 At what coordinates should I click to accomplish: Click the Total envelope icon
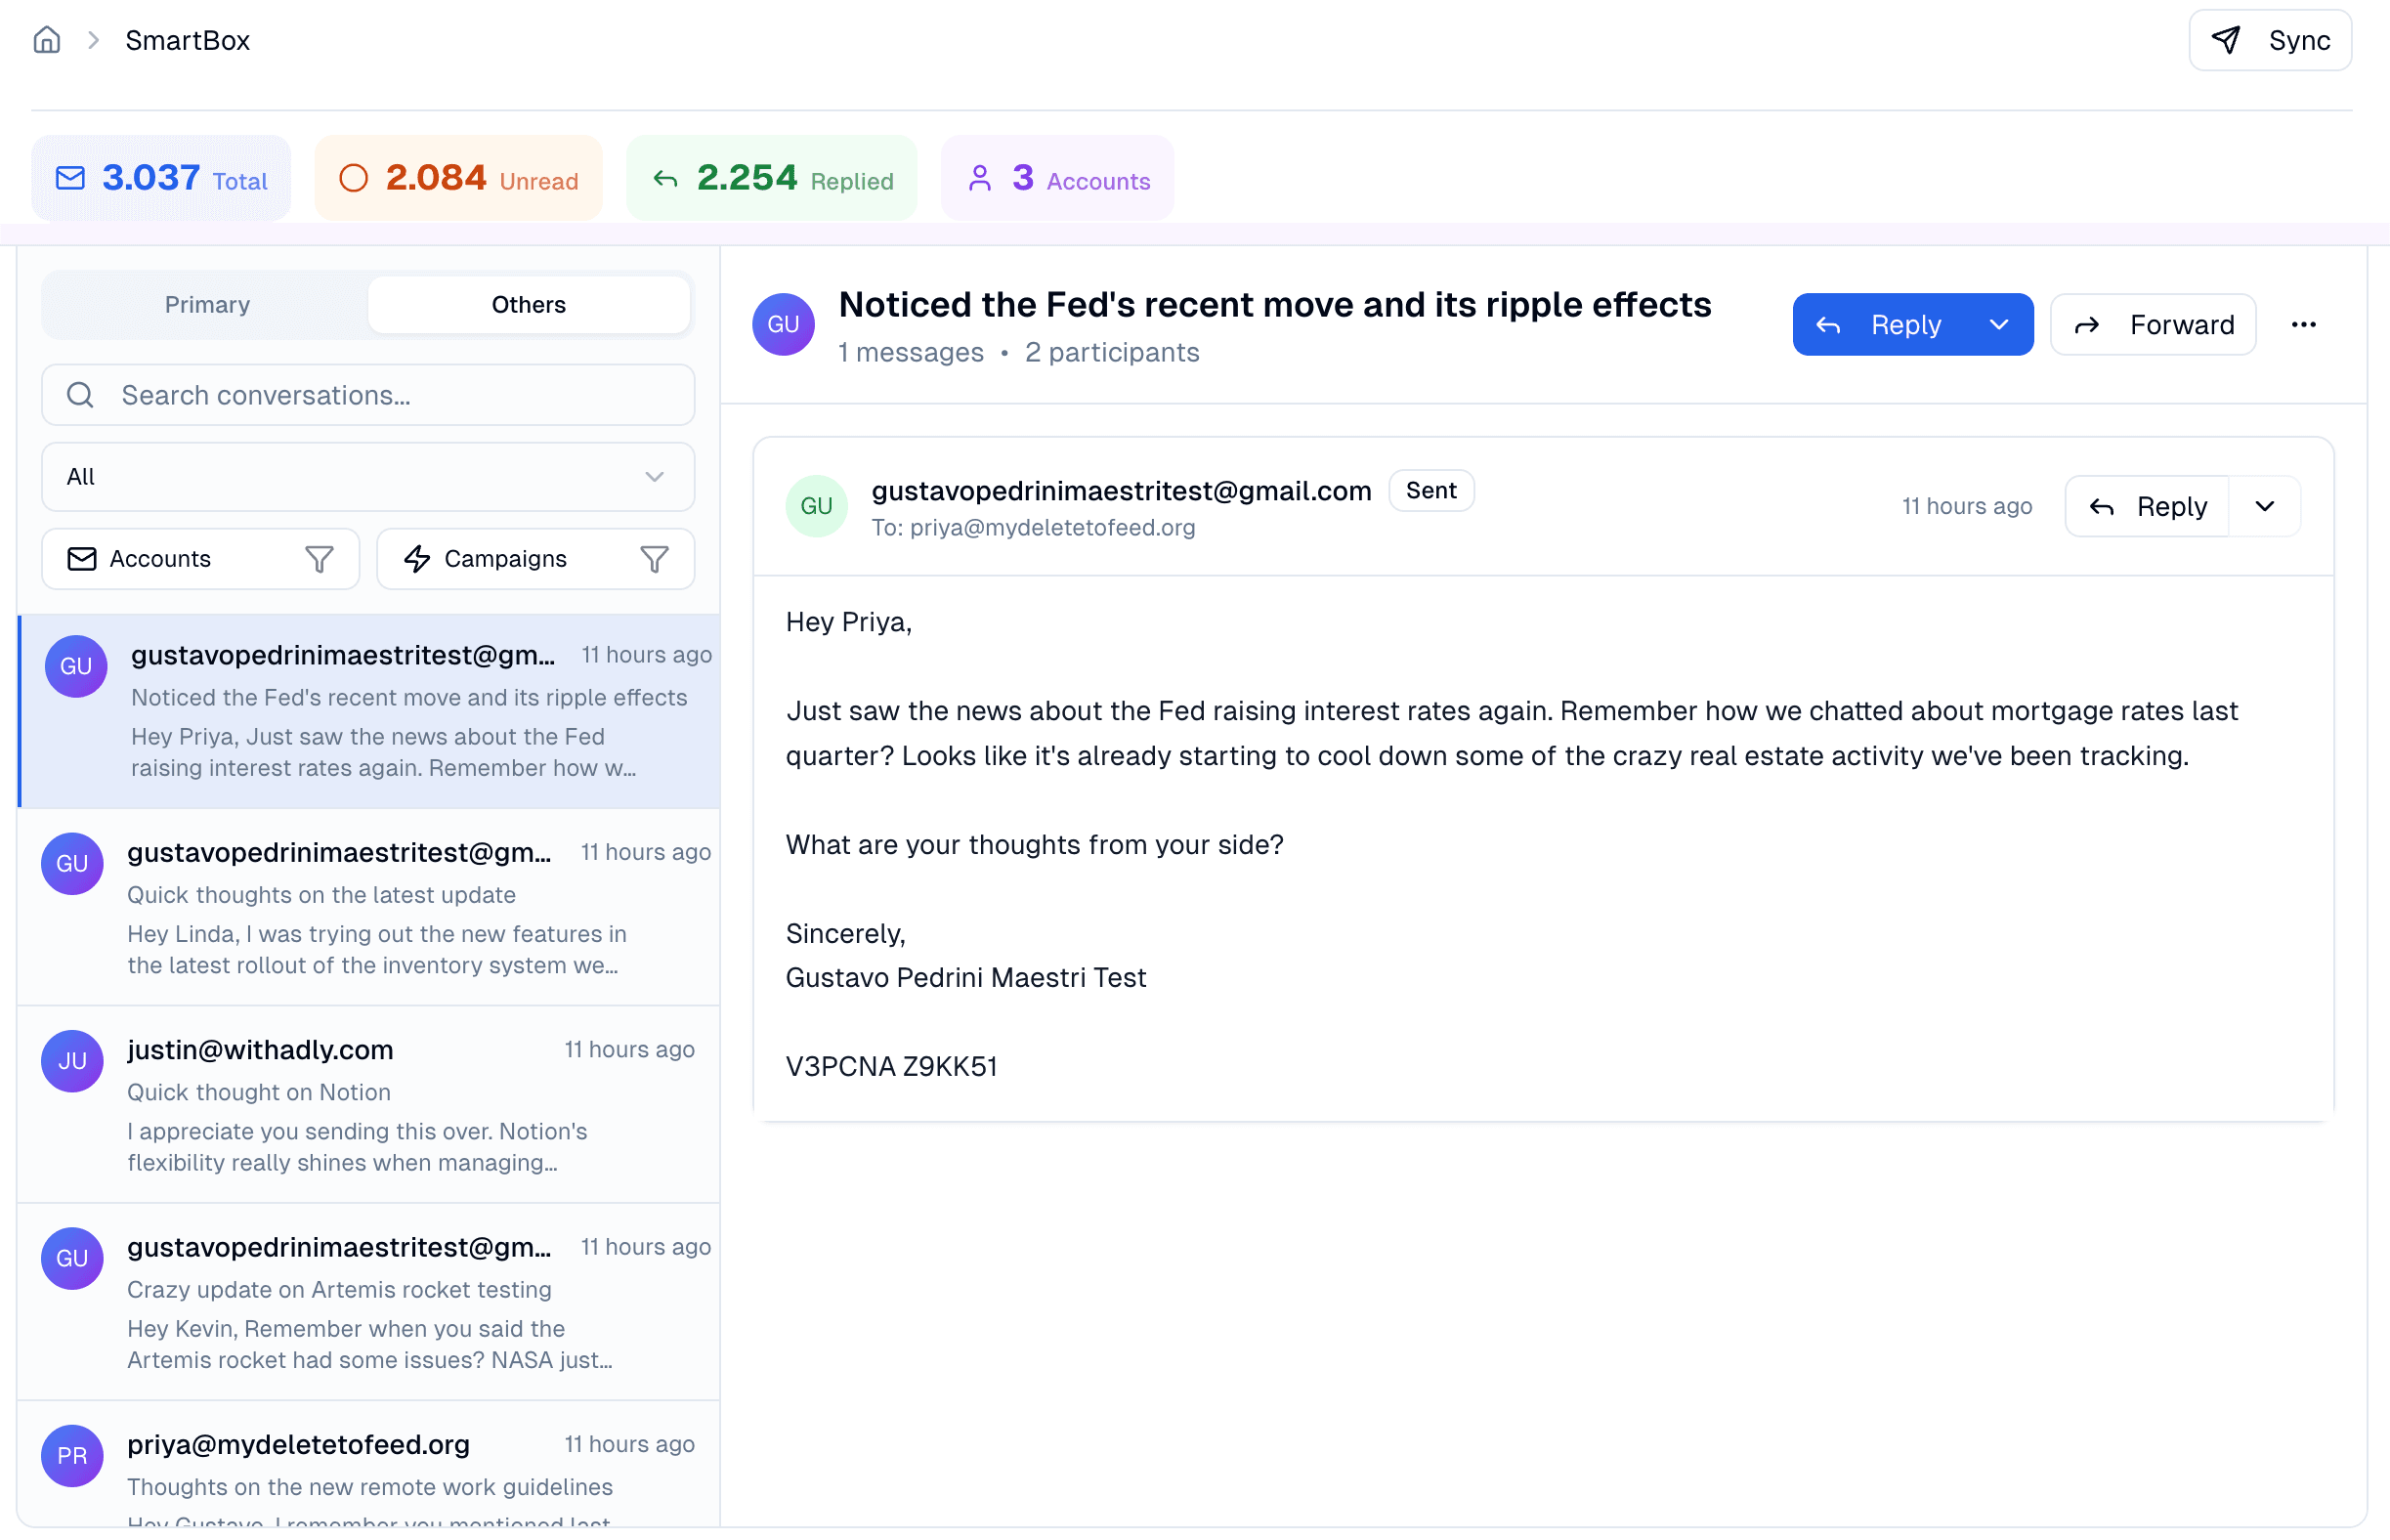point(70,178)
